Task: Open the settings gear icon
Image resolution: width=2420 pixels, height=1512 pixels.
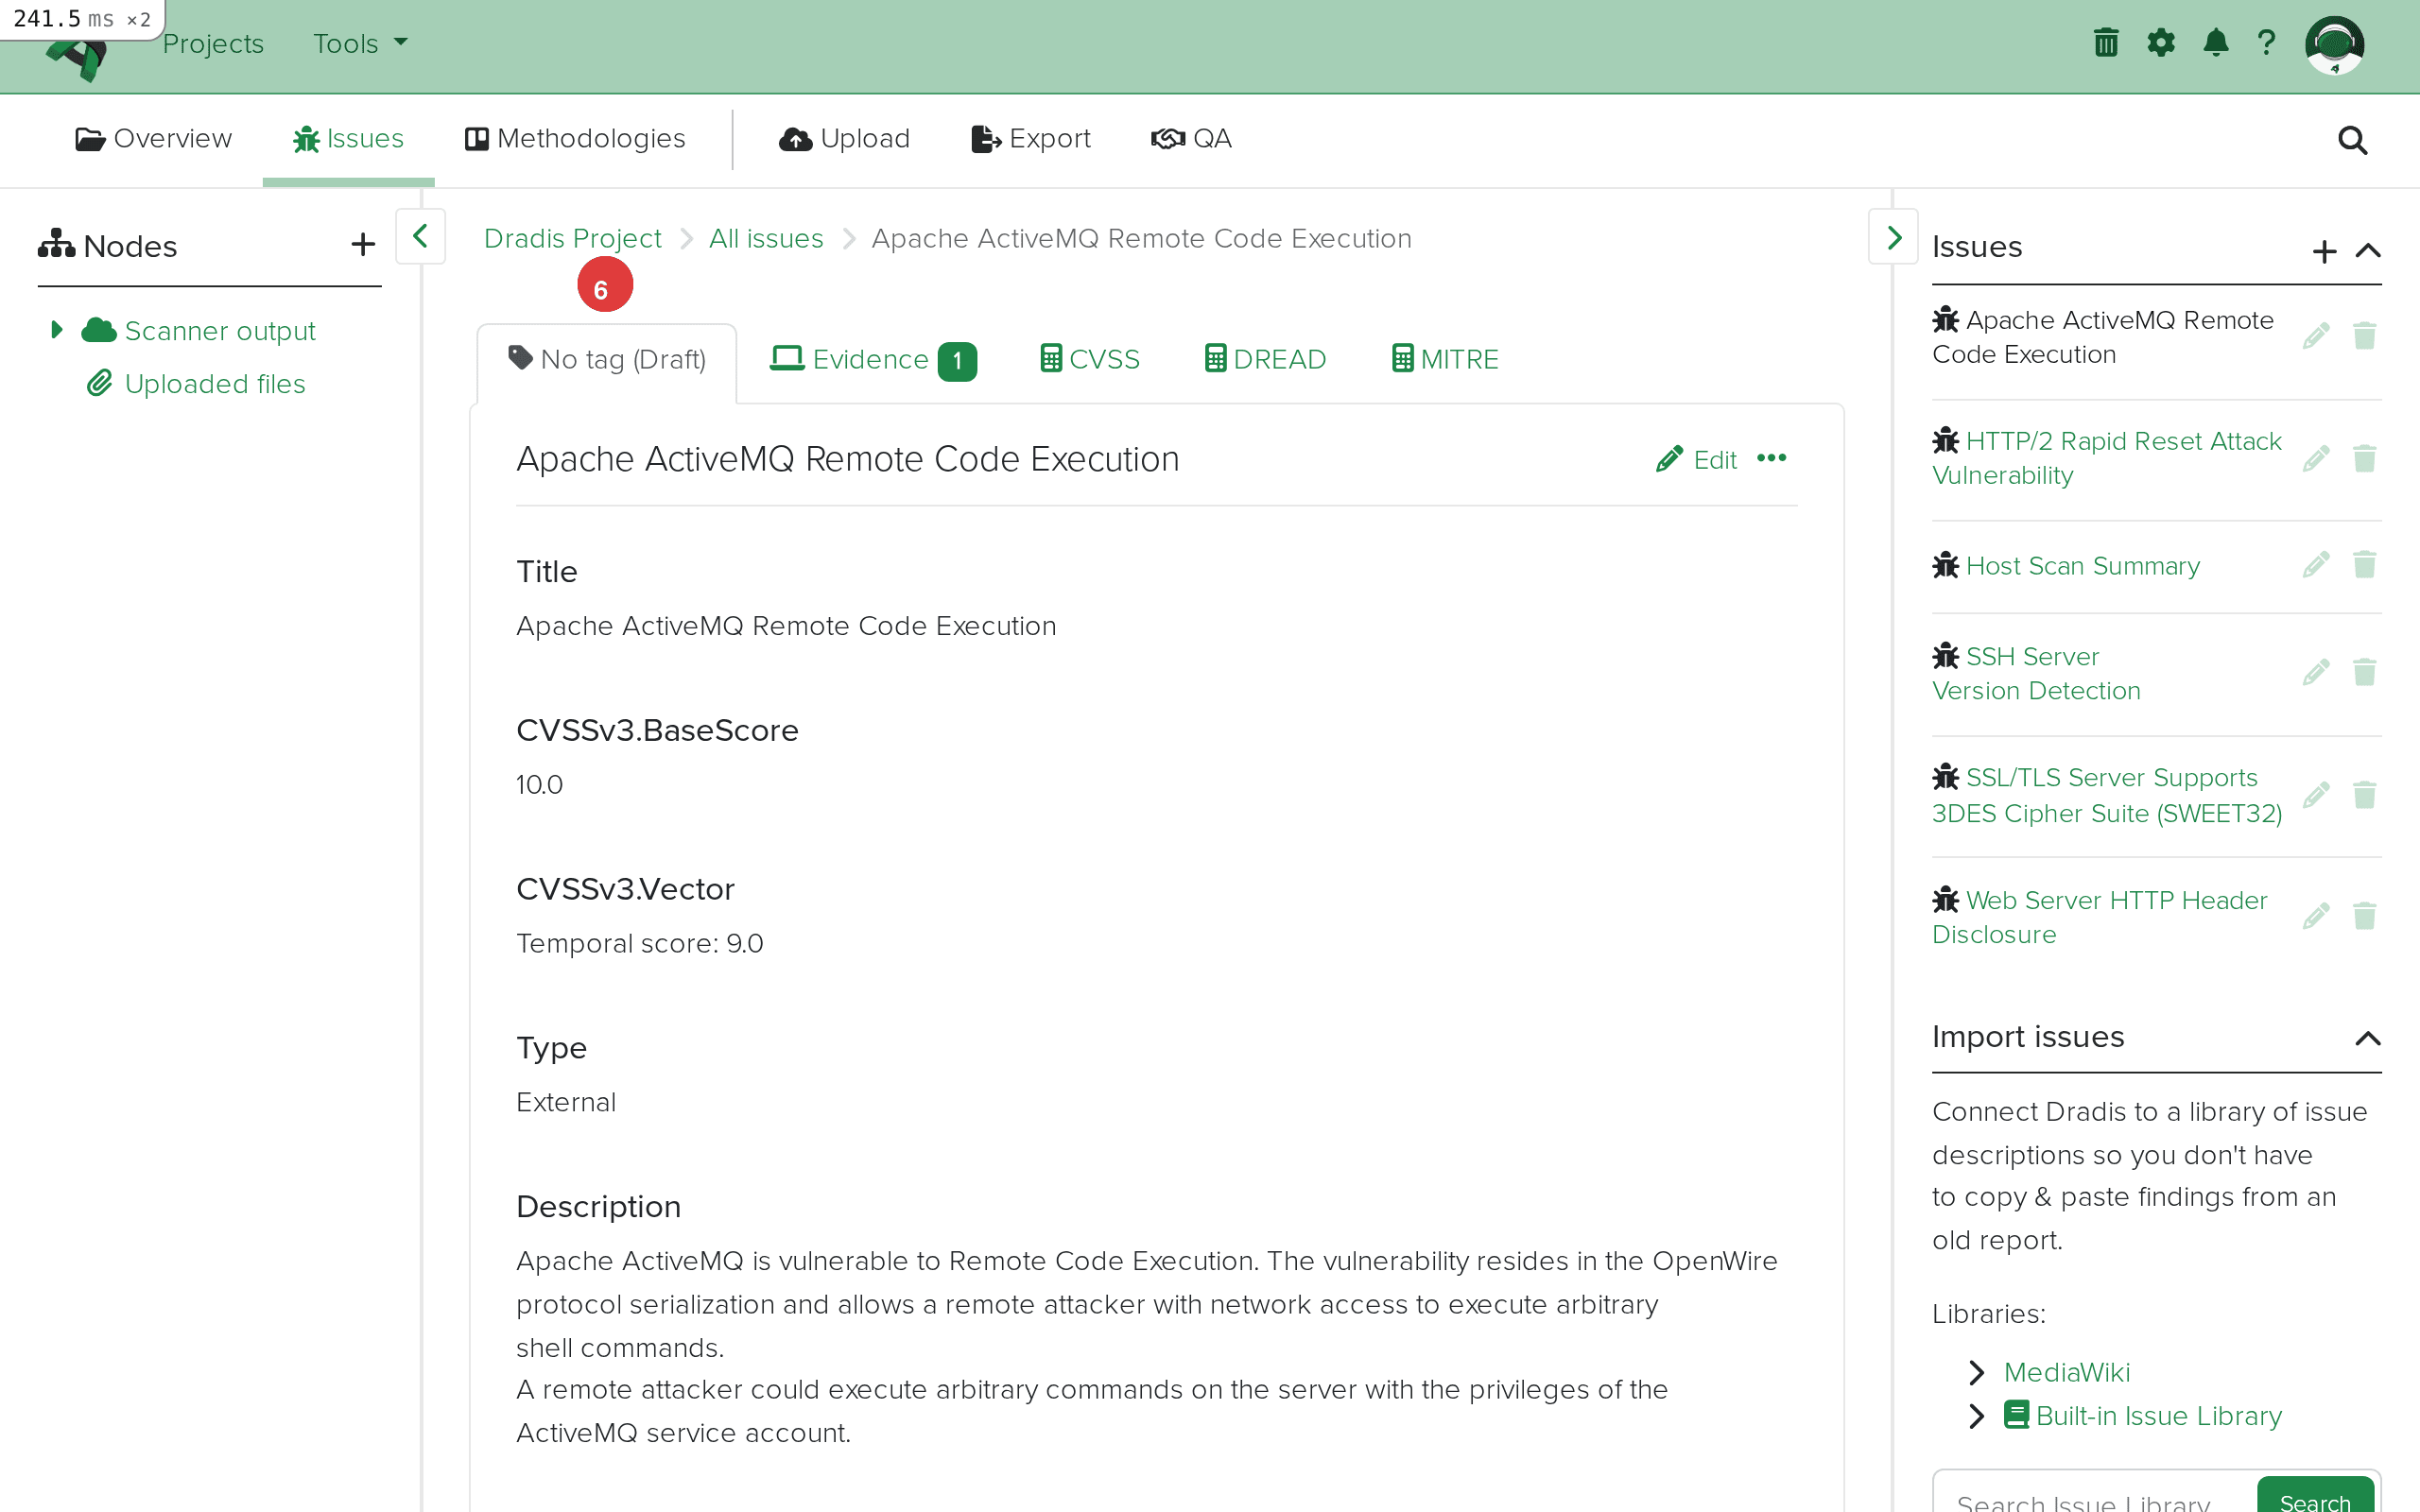Action: [x=2161, y=42]
